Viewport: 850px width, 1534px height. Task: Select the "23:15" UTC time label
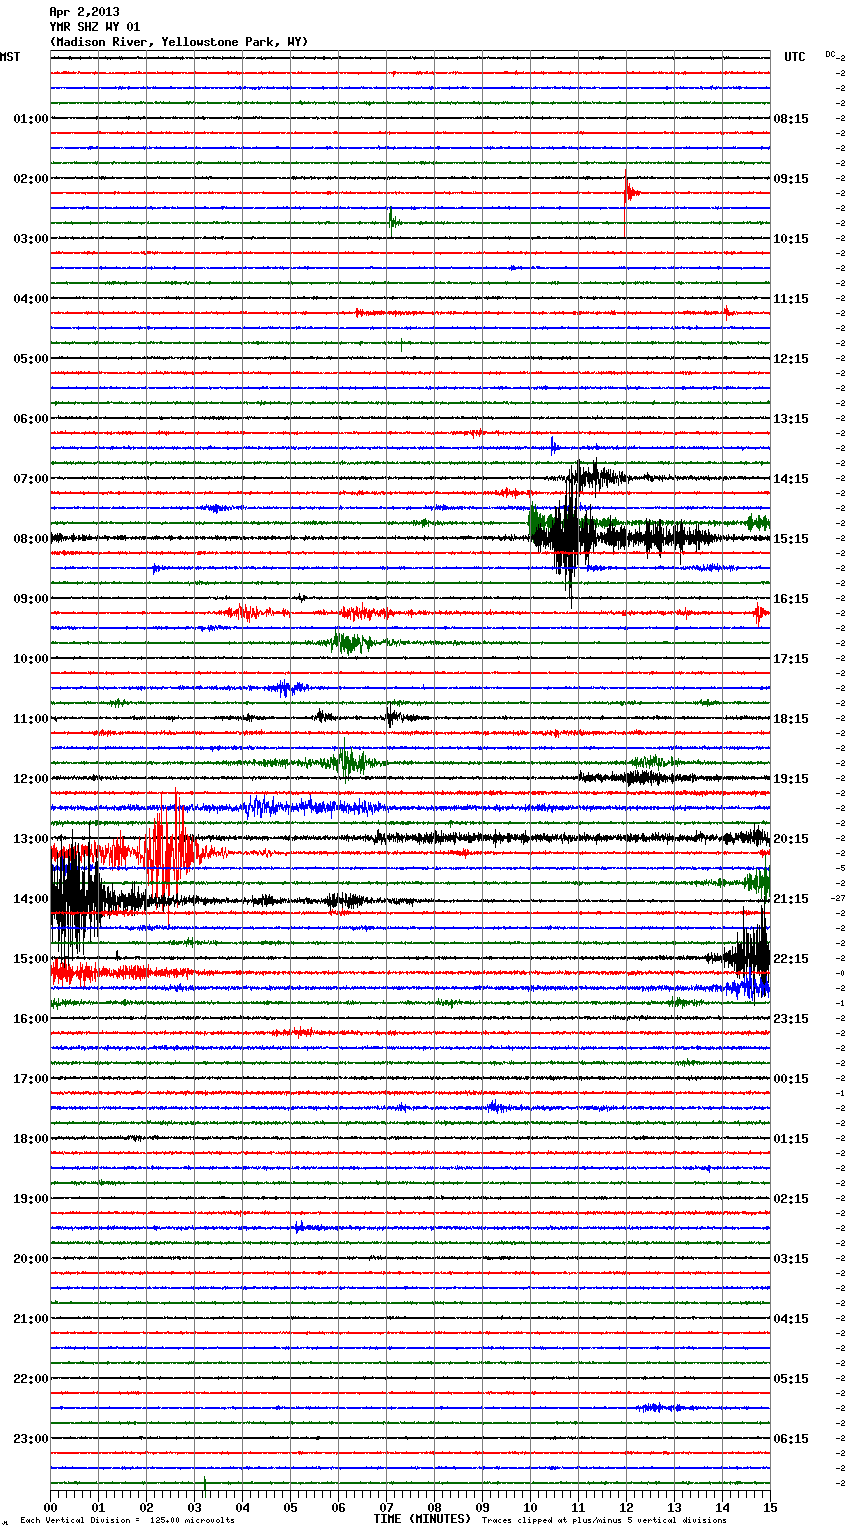coord(791,1019)
